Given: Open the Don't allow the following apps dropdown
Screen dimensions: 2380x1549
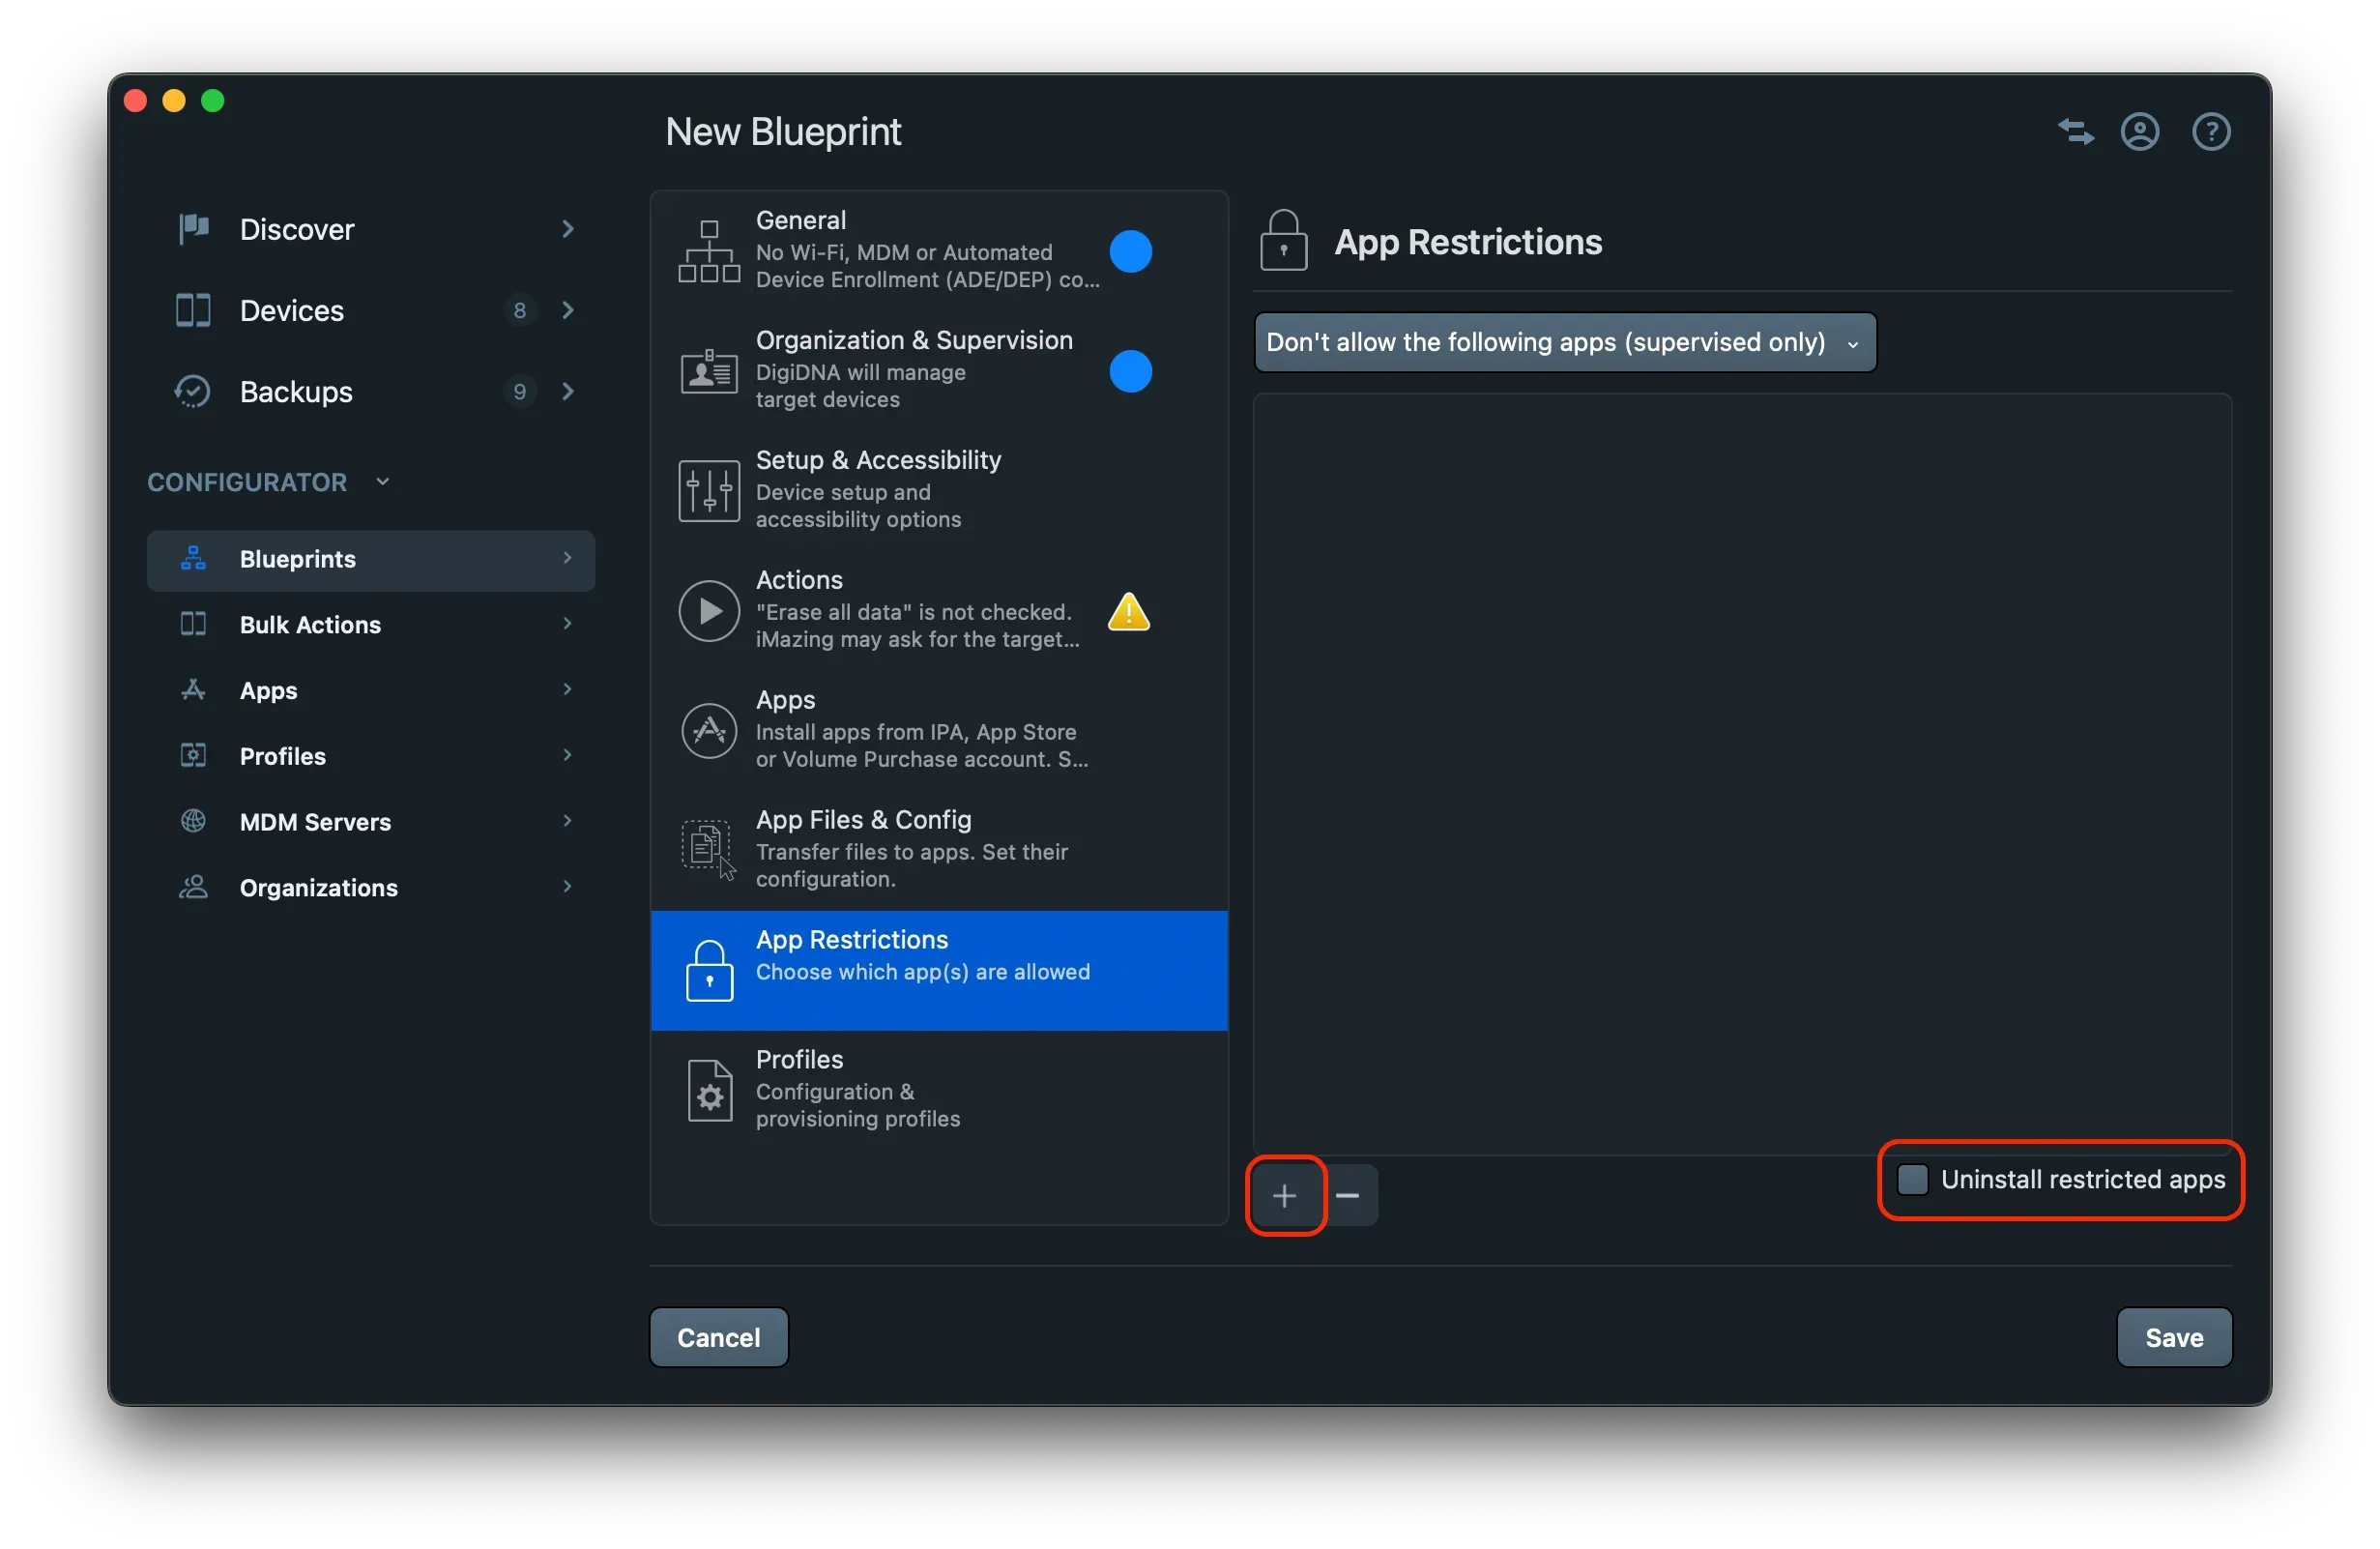Looking at the screenshot, I should 1564,342.
